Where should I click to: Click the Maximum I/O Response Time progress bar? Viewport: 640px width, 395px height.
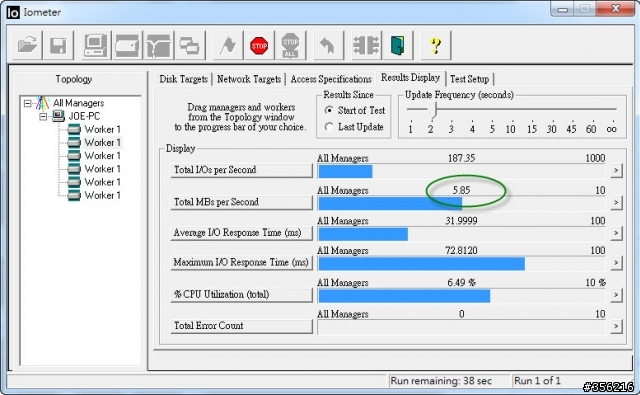pos(462,264)
